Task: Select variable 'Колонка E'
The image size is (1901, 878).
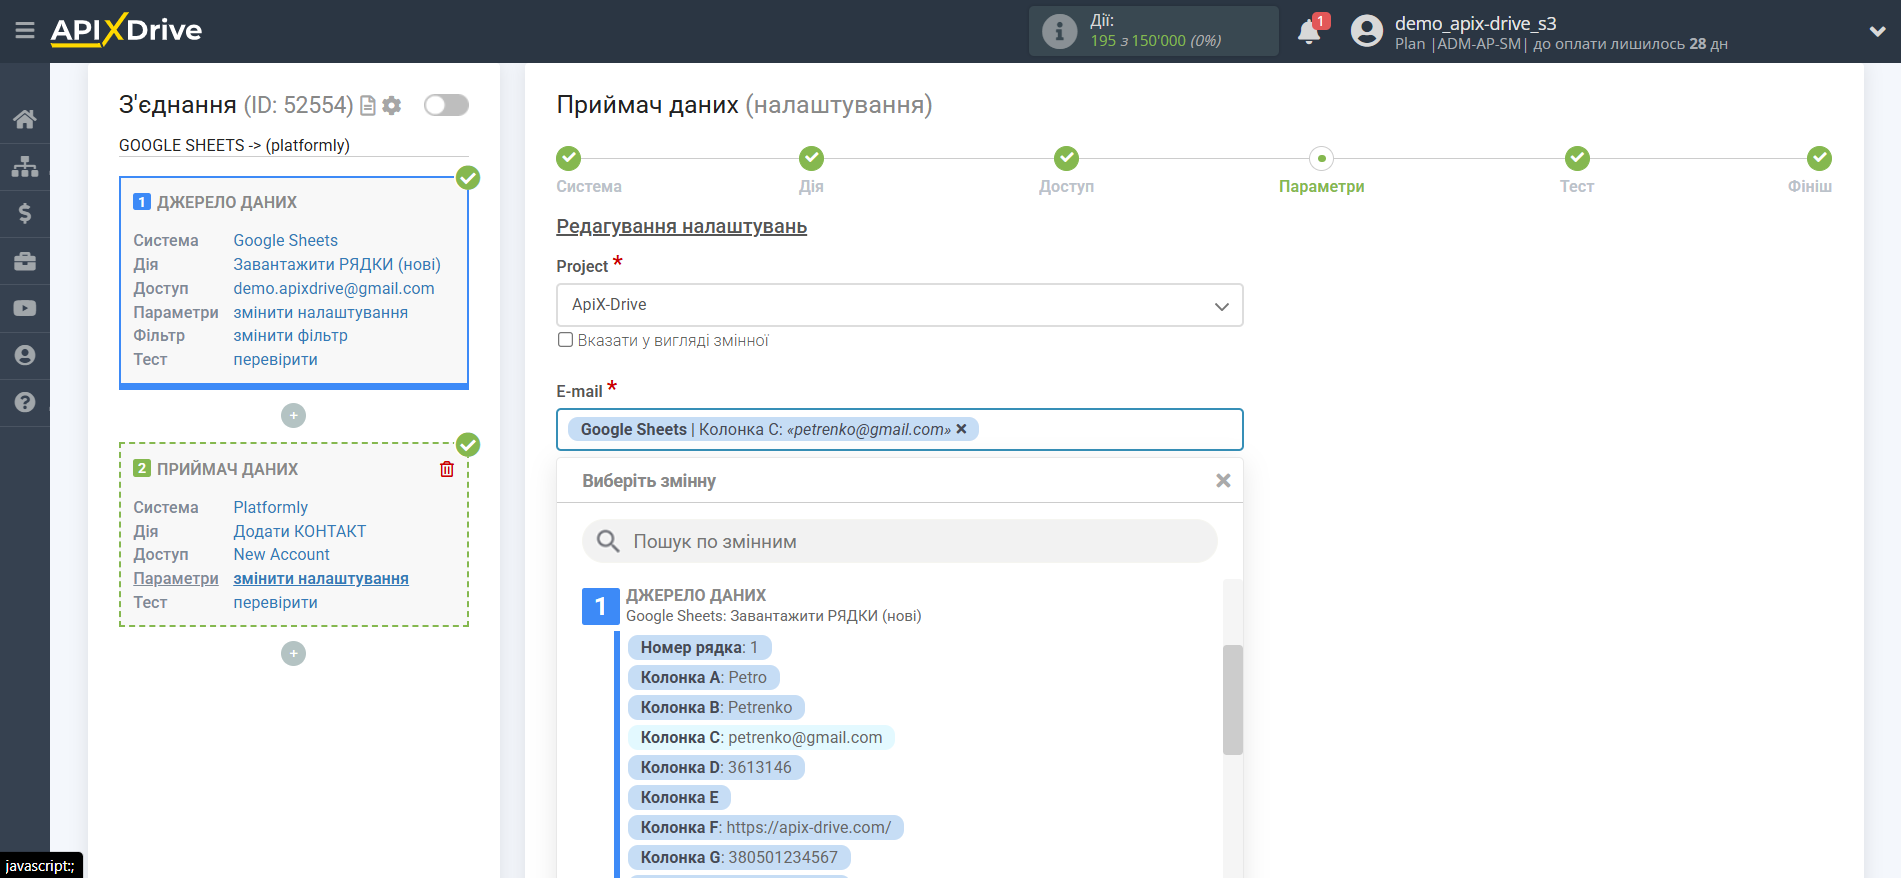Action: click(x=679, y=797)
